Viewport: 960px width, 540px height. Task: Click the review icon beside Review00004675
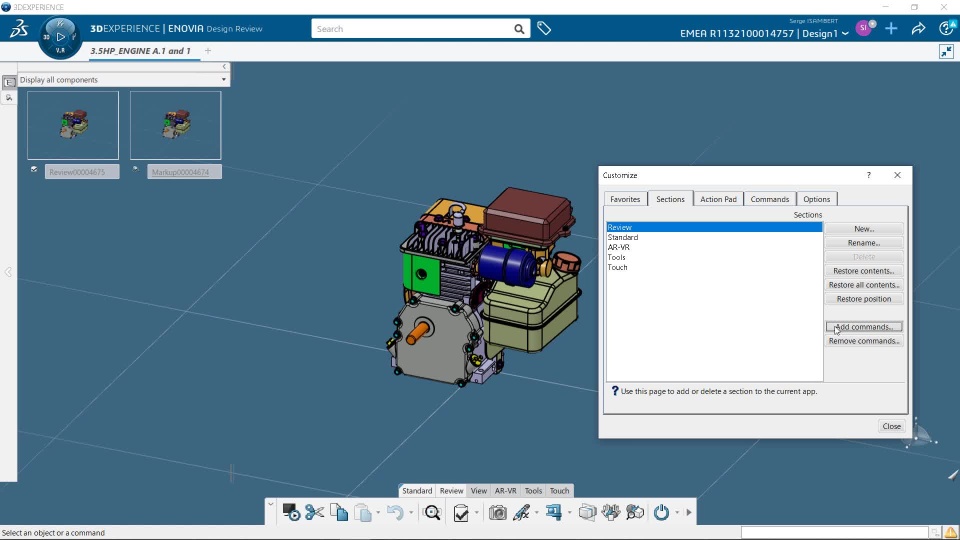[x=34, y=170]
